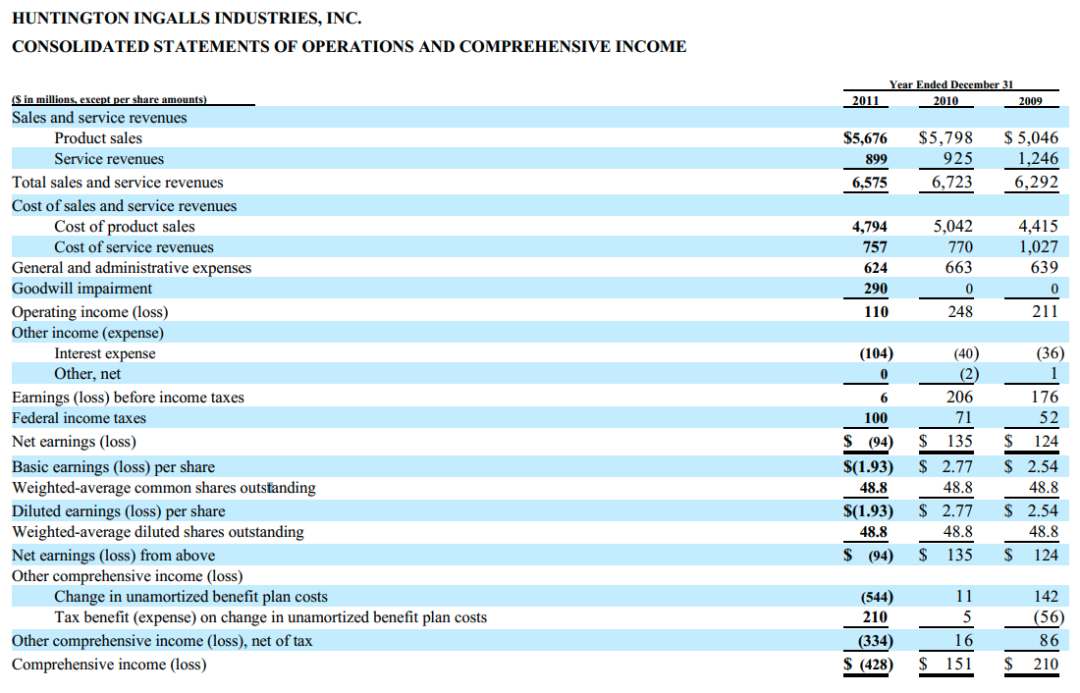Click the "Interest expense" row label
The height and width of the screenshot is (693, 1080).
tap(105, 353)
